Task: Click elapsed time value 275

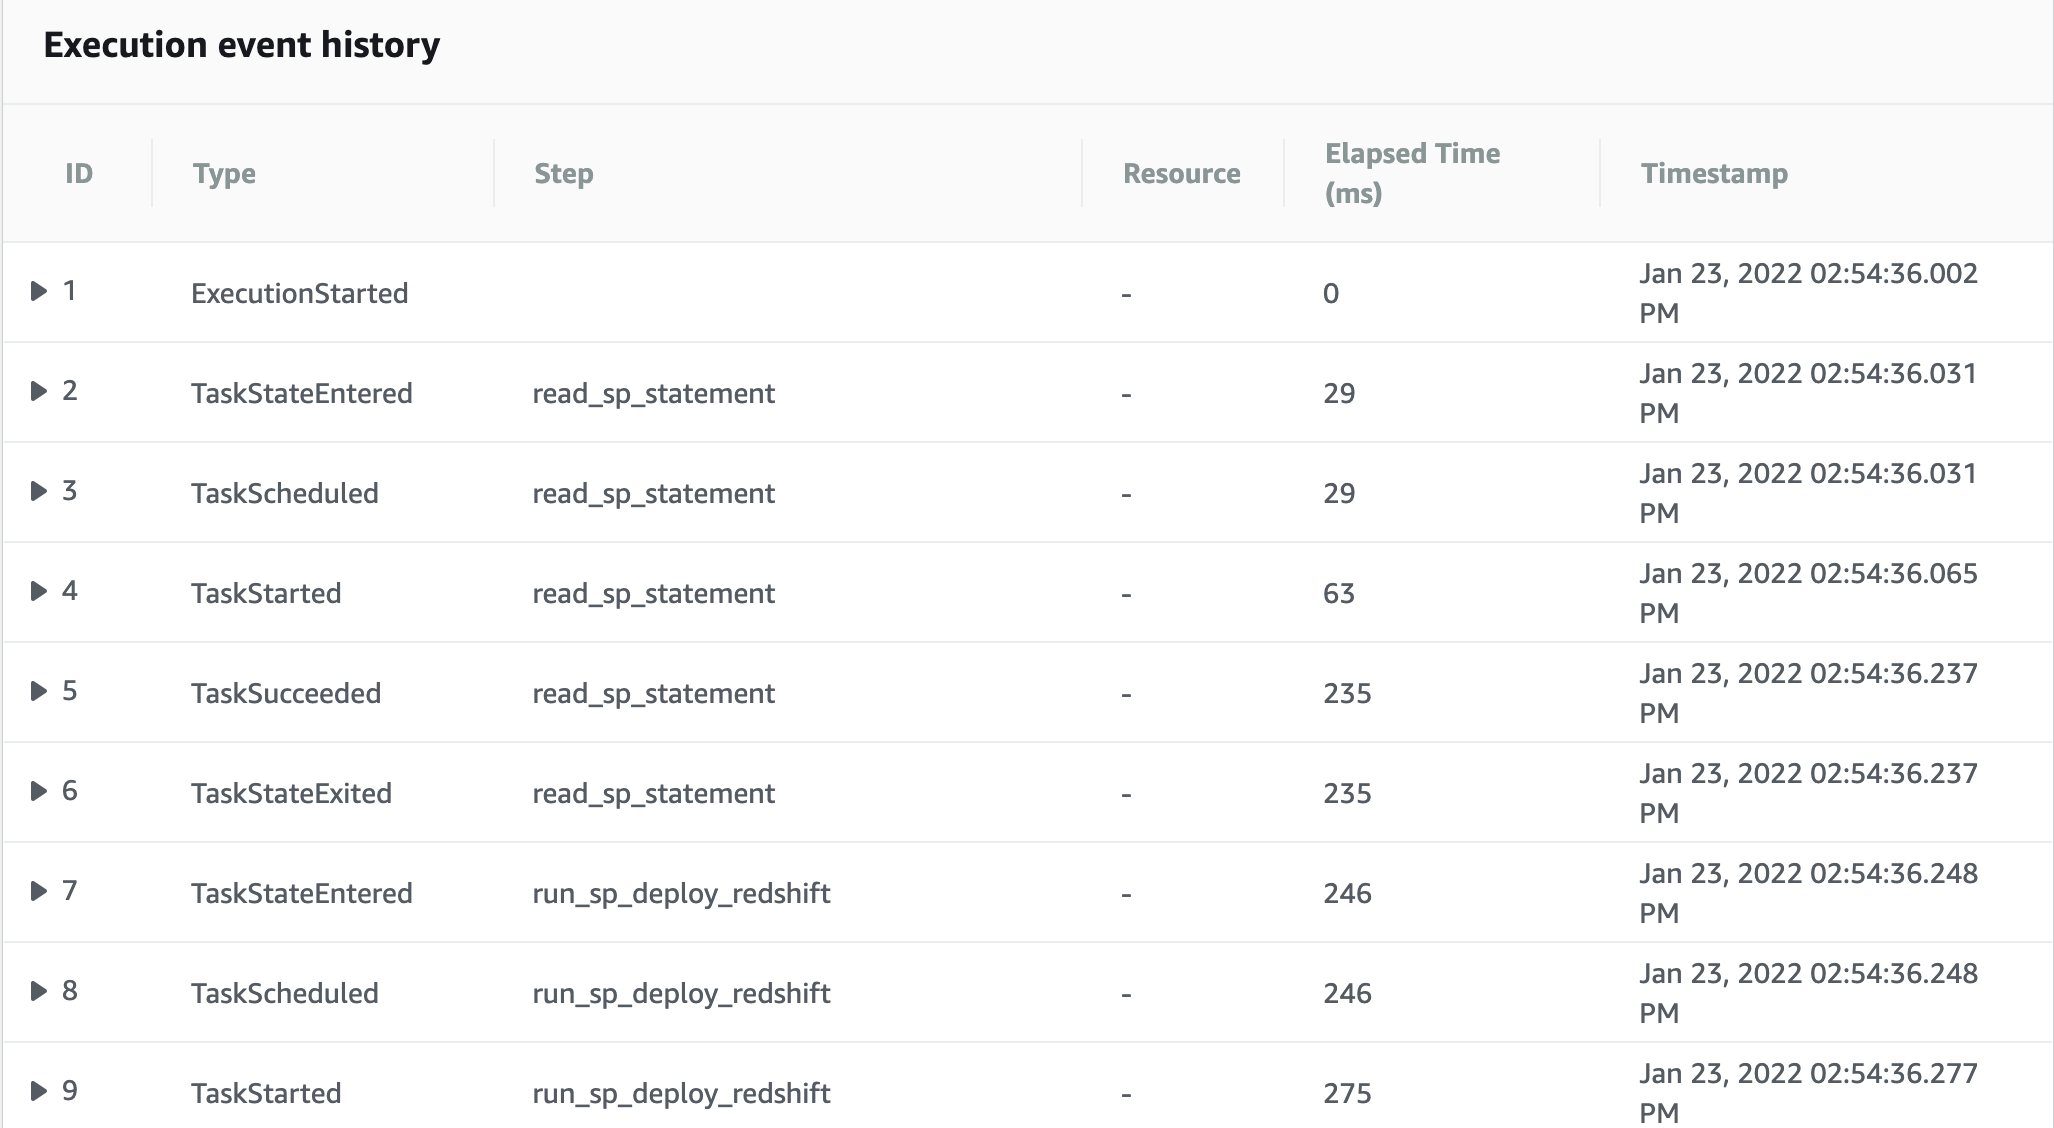Action: pos(1347,1094)
